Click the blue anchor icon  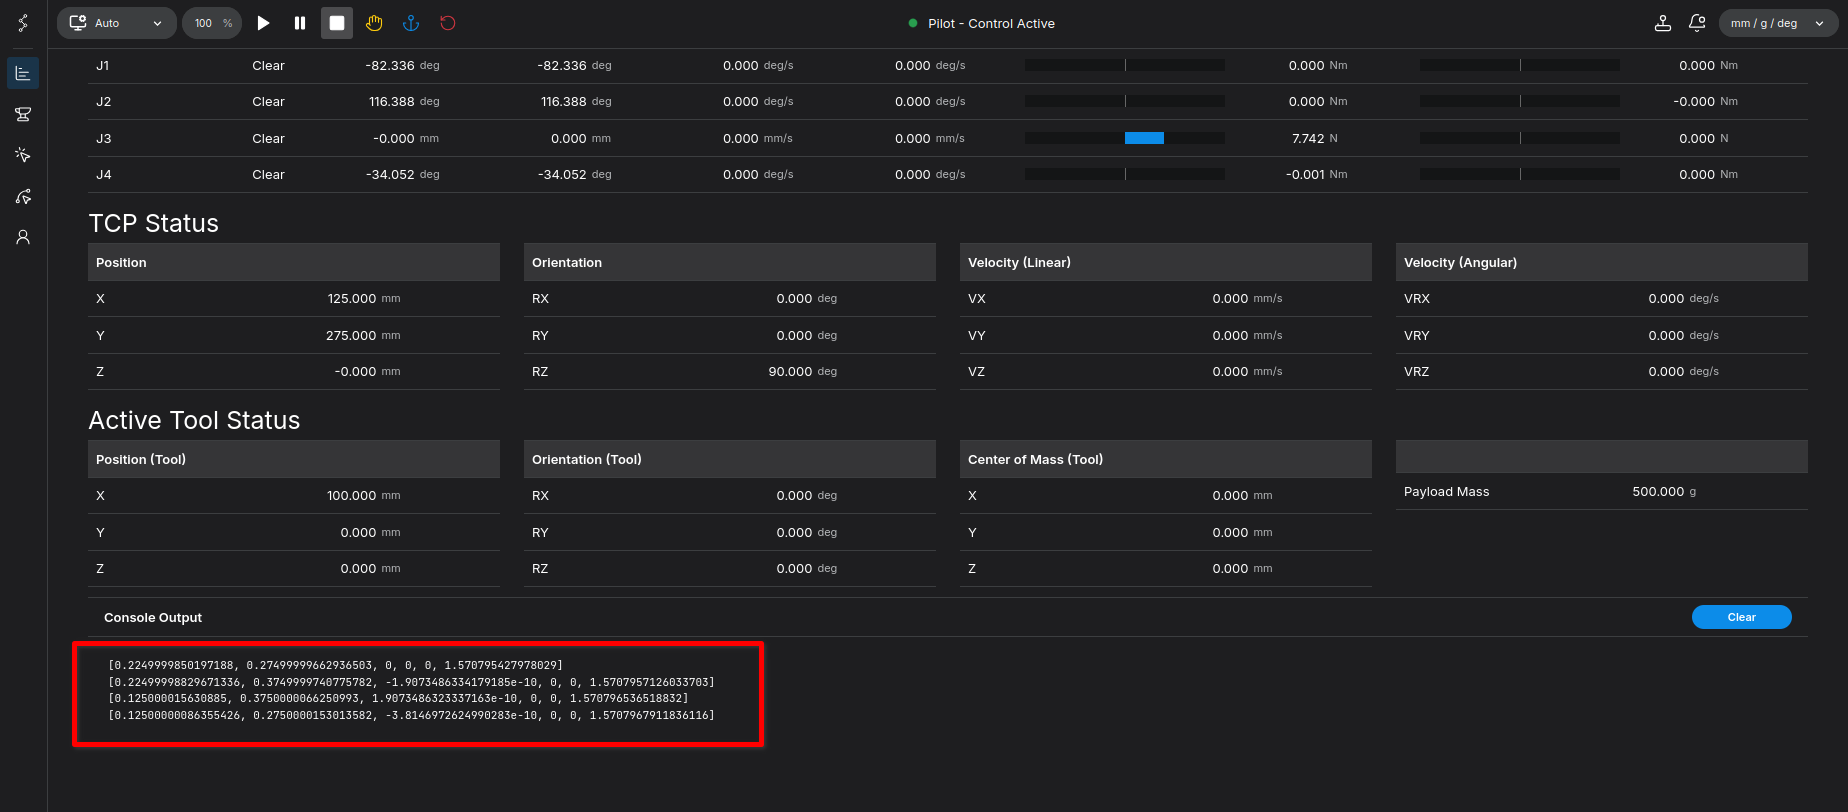coord(410,23)
